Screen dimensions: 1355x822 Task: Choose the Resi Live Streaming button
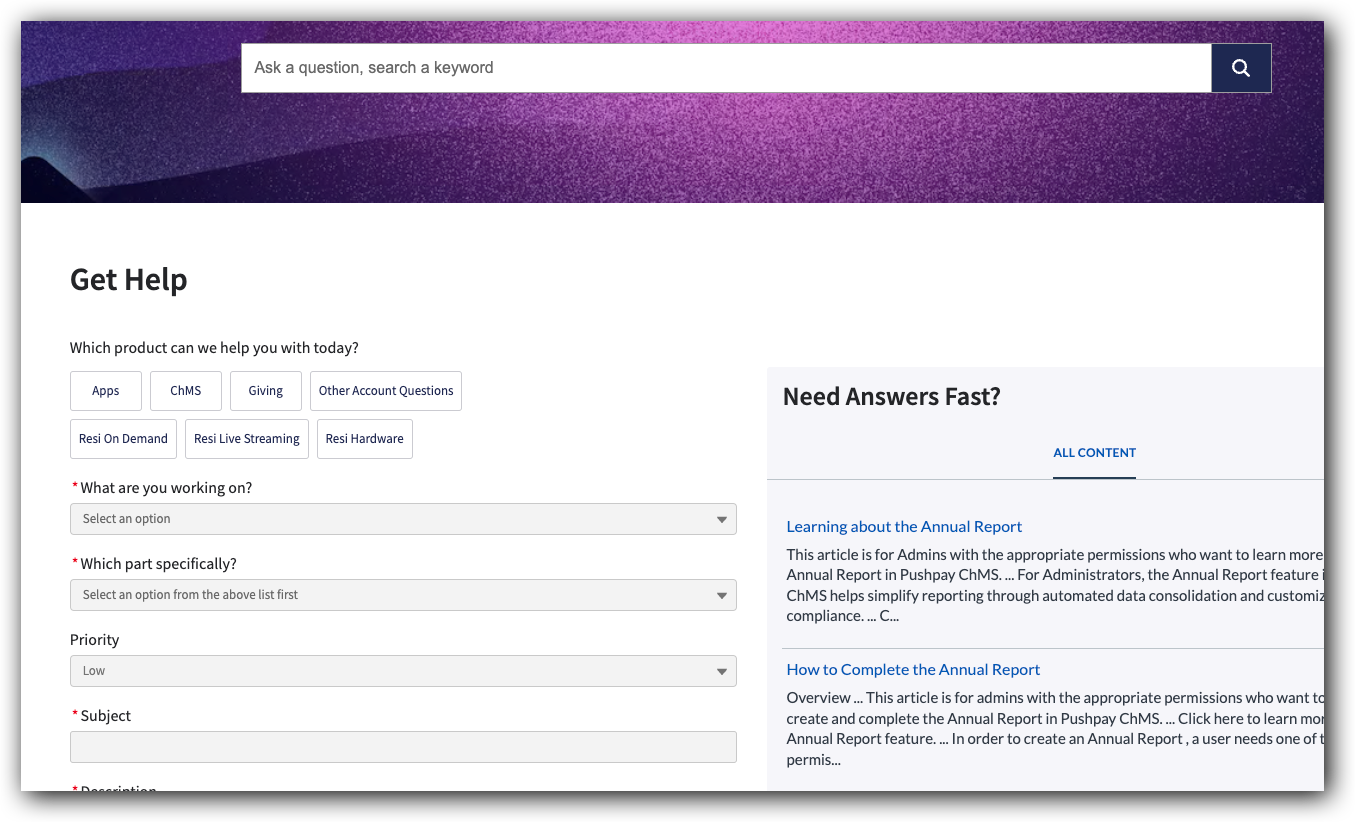(x=247, y=439)
